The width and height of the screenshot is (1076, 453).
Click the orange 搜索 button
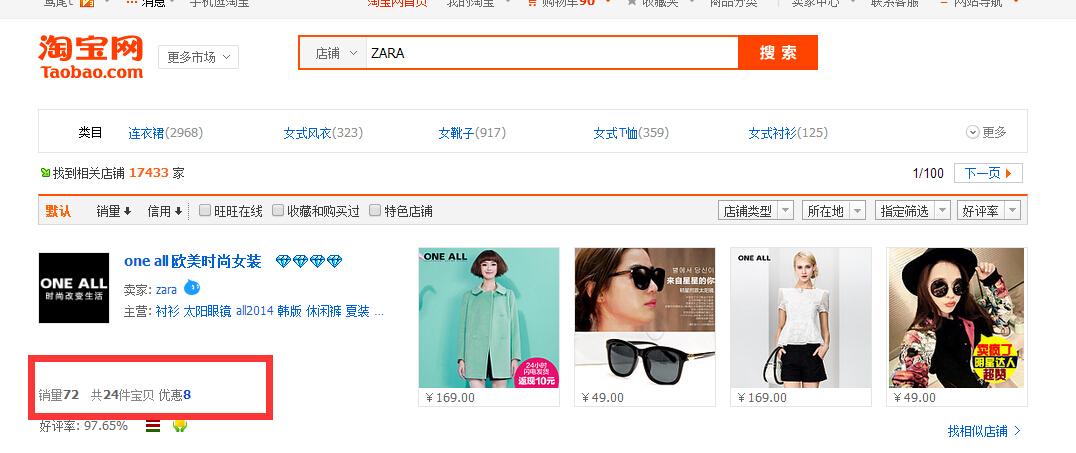point(777,53)
